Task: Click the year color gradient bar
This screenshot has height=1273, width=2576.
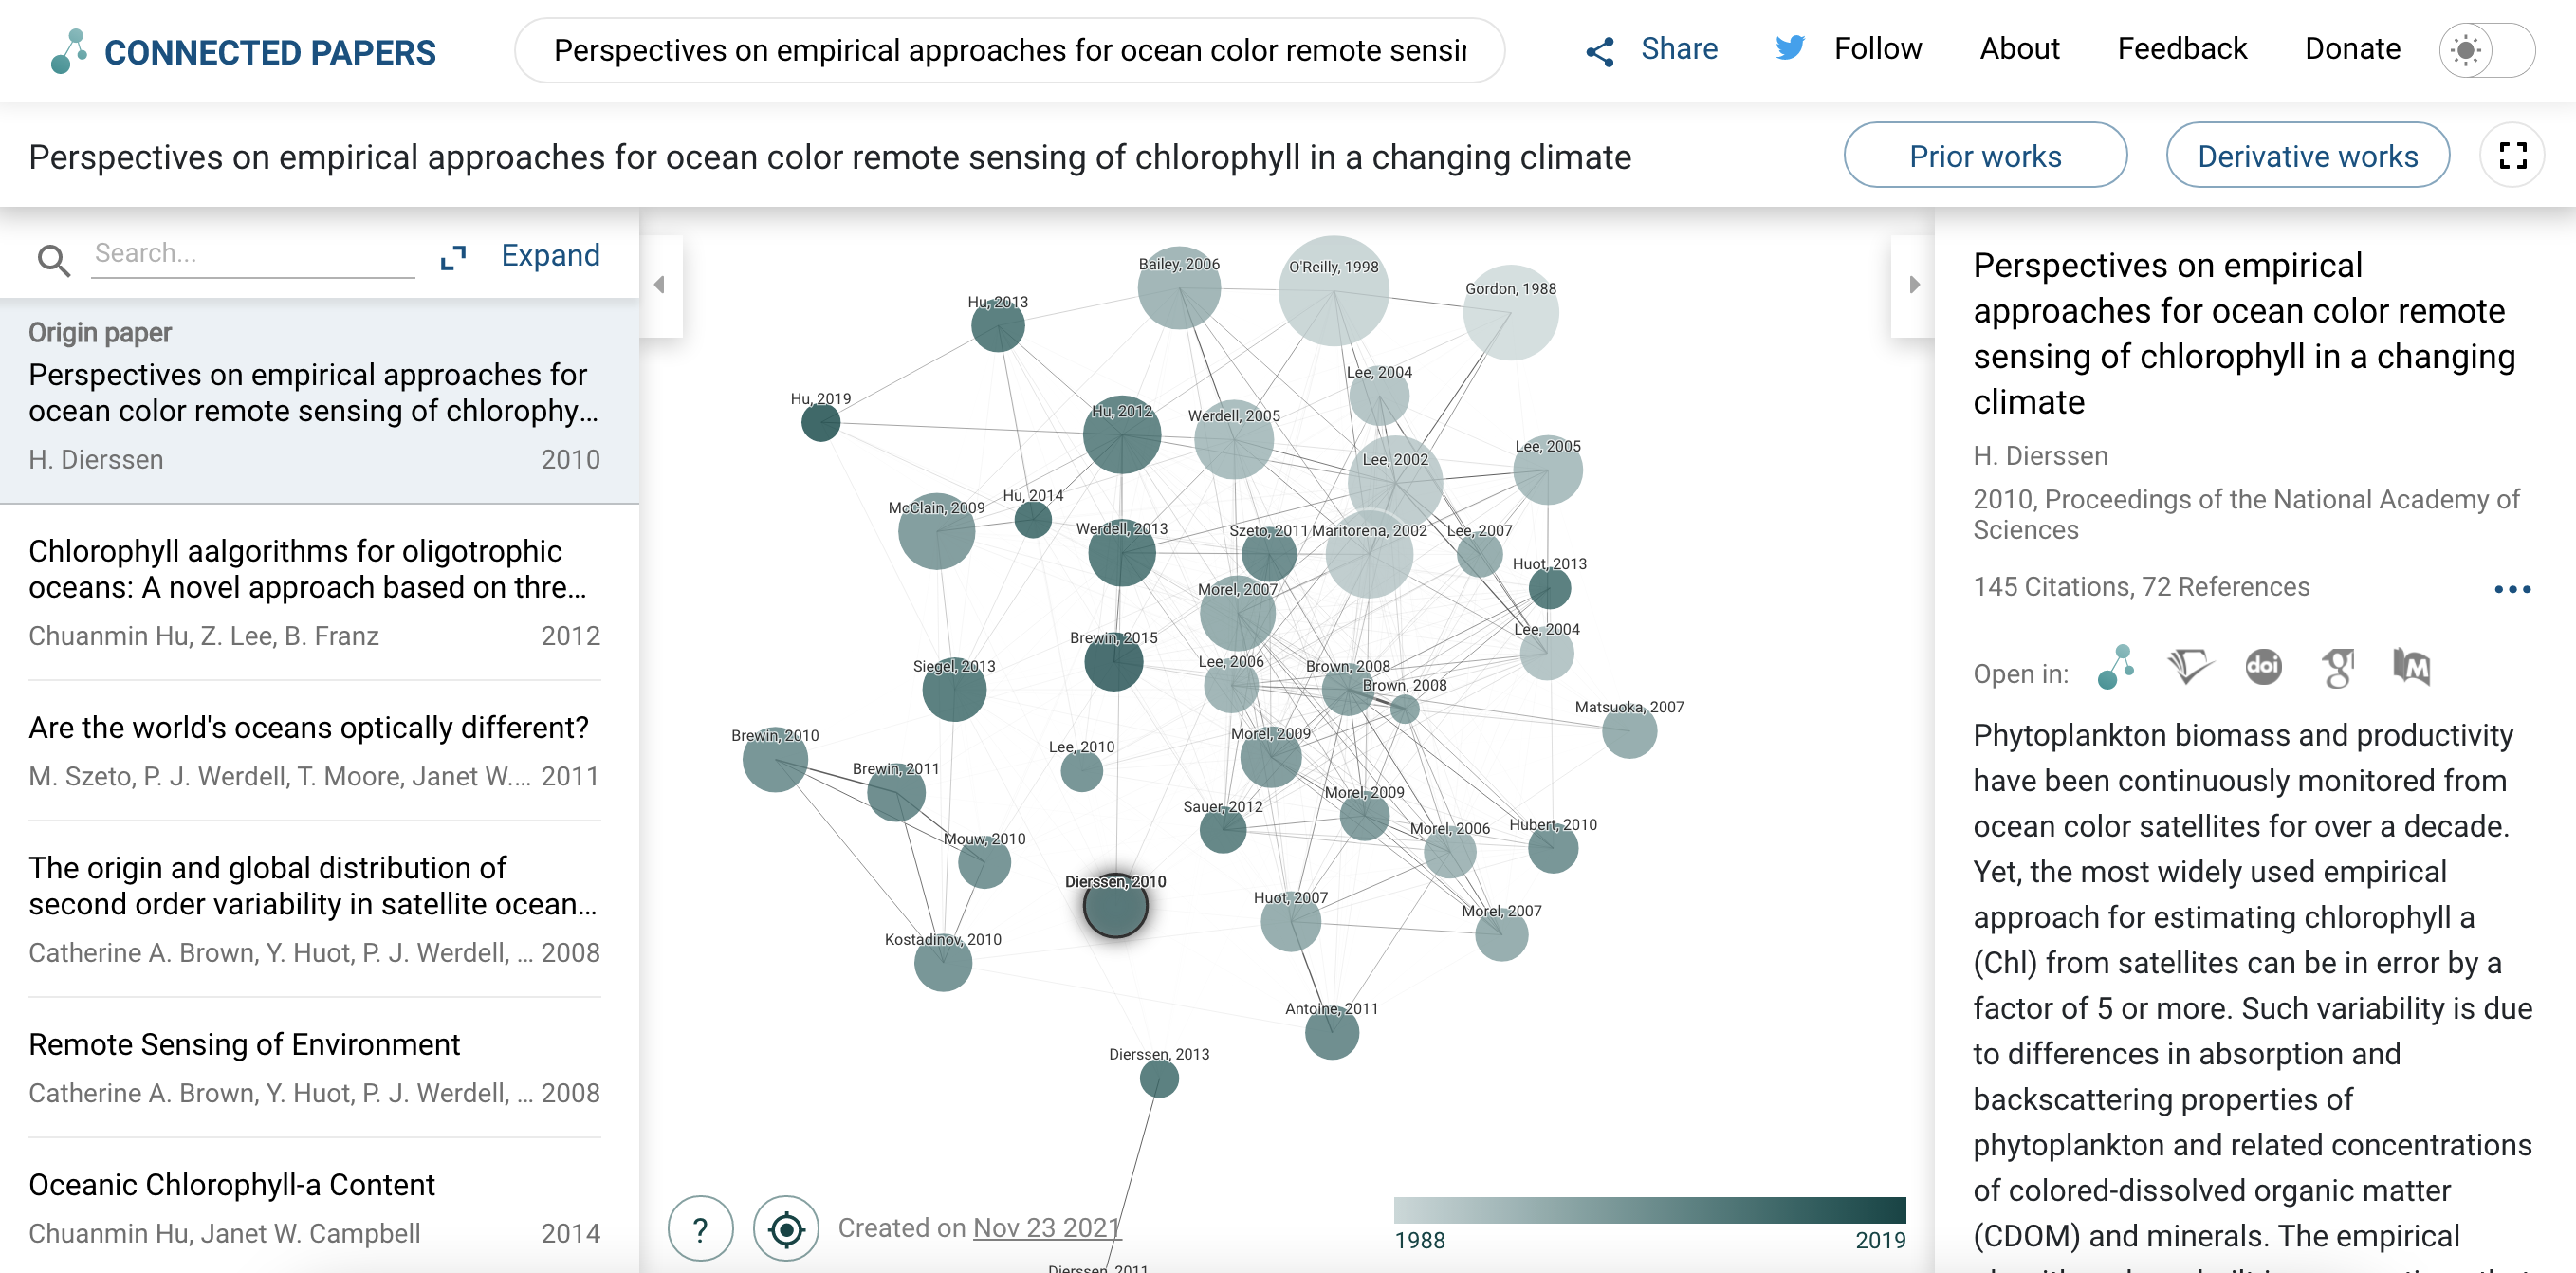Action: coord(1649,1210)
